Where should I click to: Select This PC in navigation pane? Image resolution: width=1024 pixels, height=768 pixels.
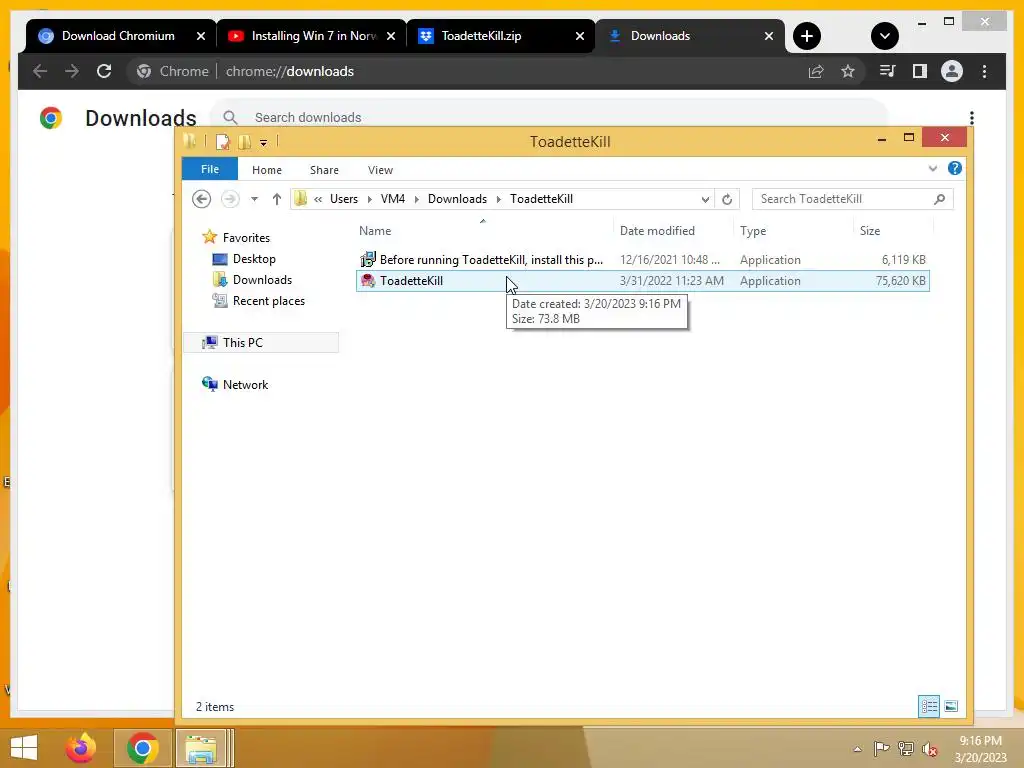tap(242, 342)
